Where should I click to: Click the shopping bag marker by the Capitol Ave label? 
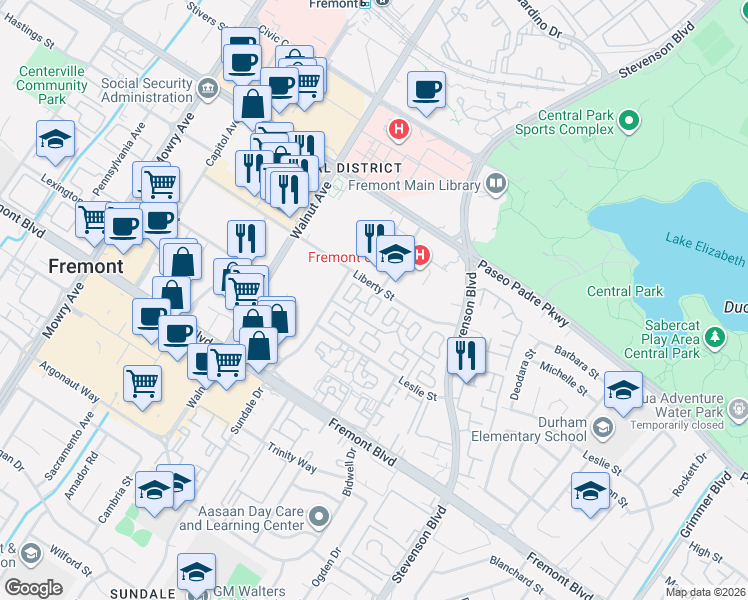pos(253,104)
